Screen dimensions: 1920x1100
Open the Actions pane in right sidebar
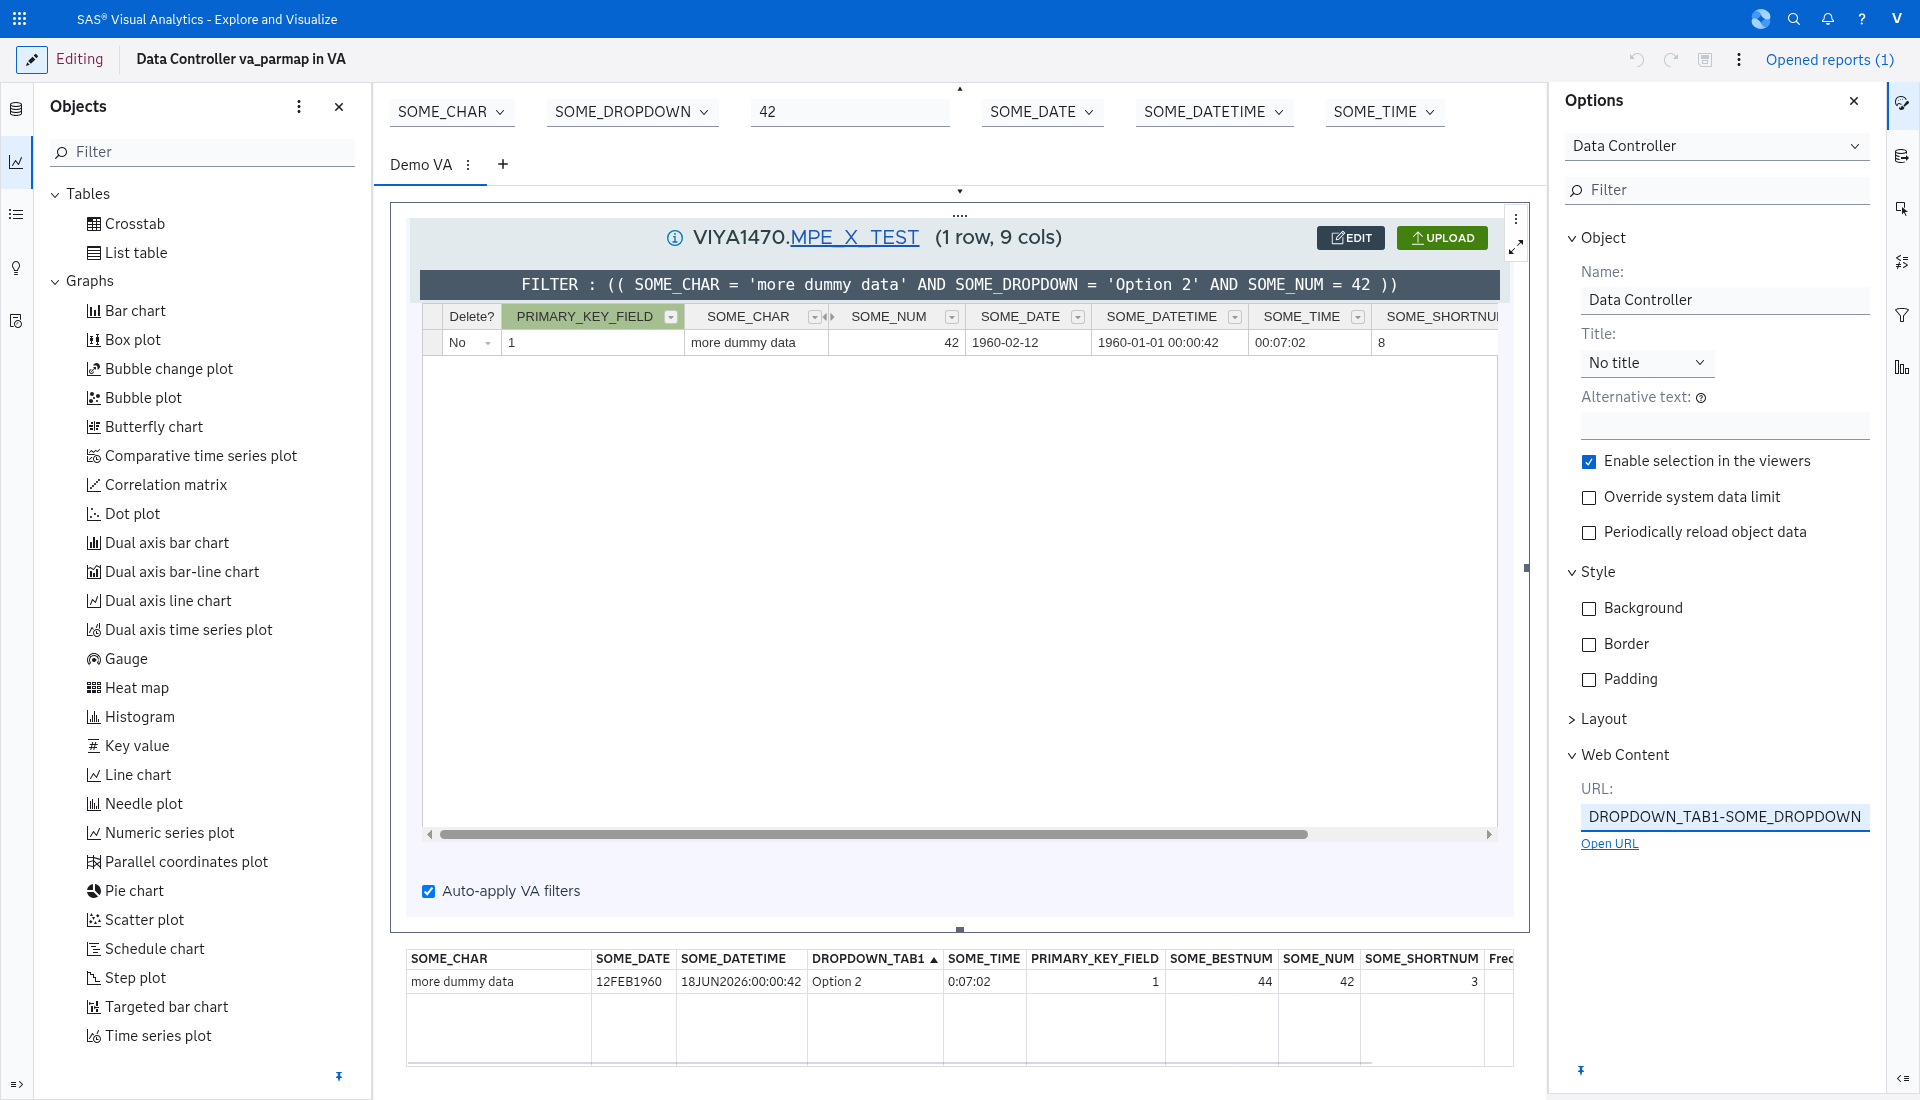point(1902,209)
